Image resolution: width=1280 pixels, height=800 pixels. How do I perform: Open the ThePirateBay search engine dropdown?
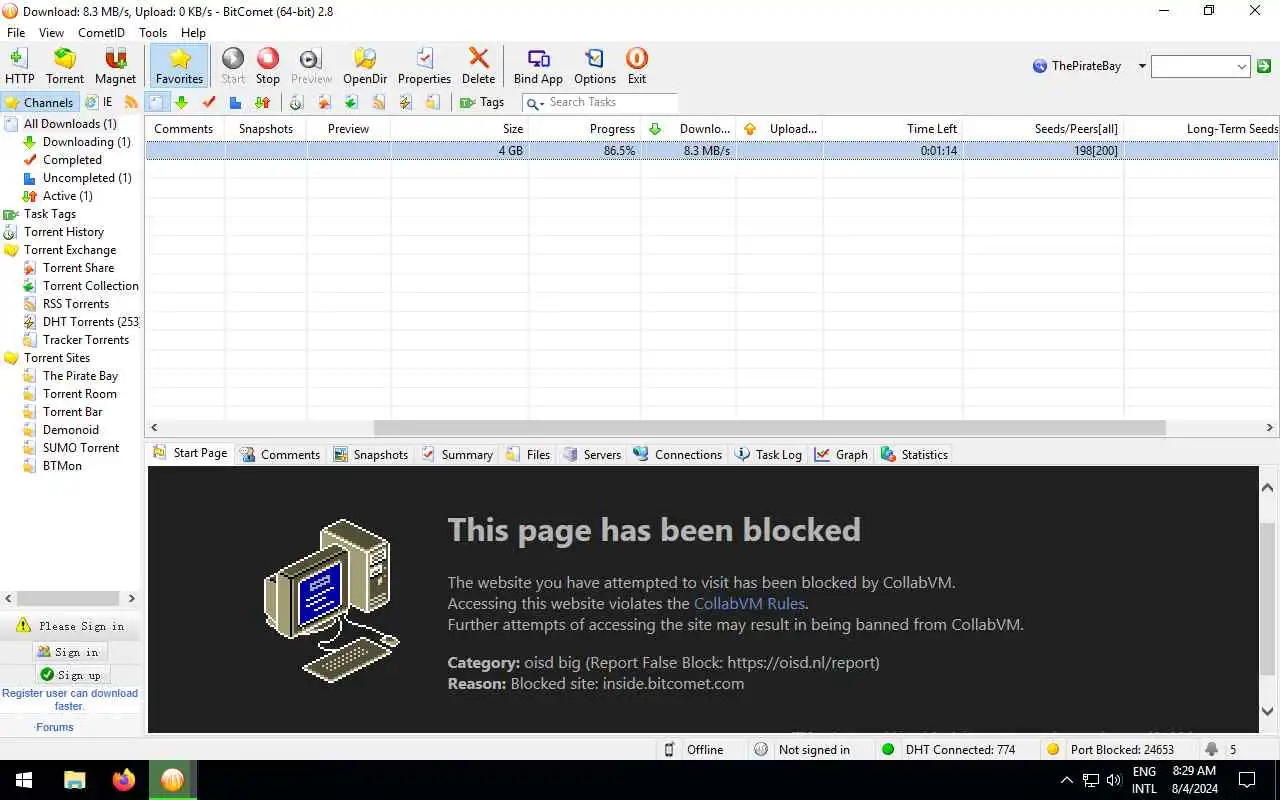pyautogui.click(x=1142, y=66)
